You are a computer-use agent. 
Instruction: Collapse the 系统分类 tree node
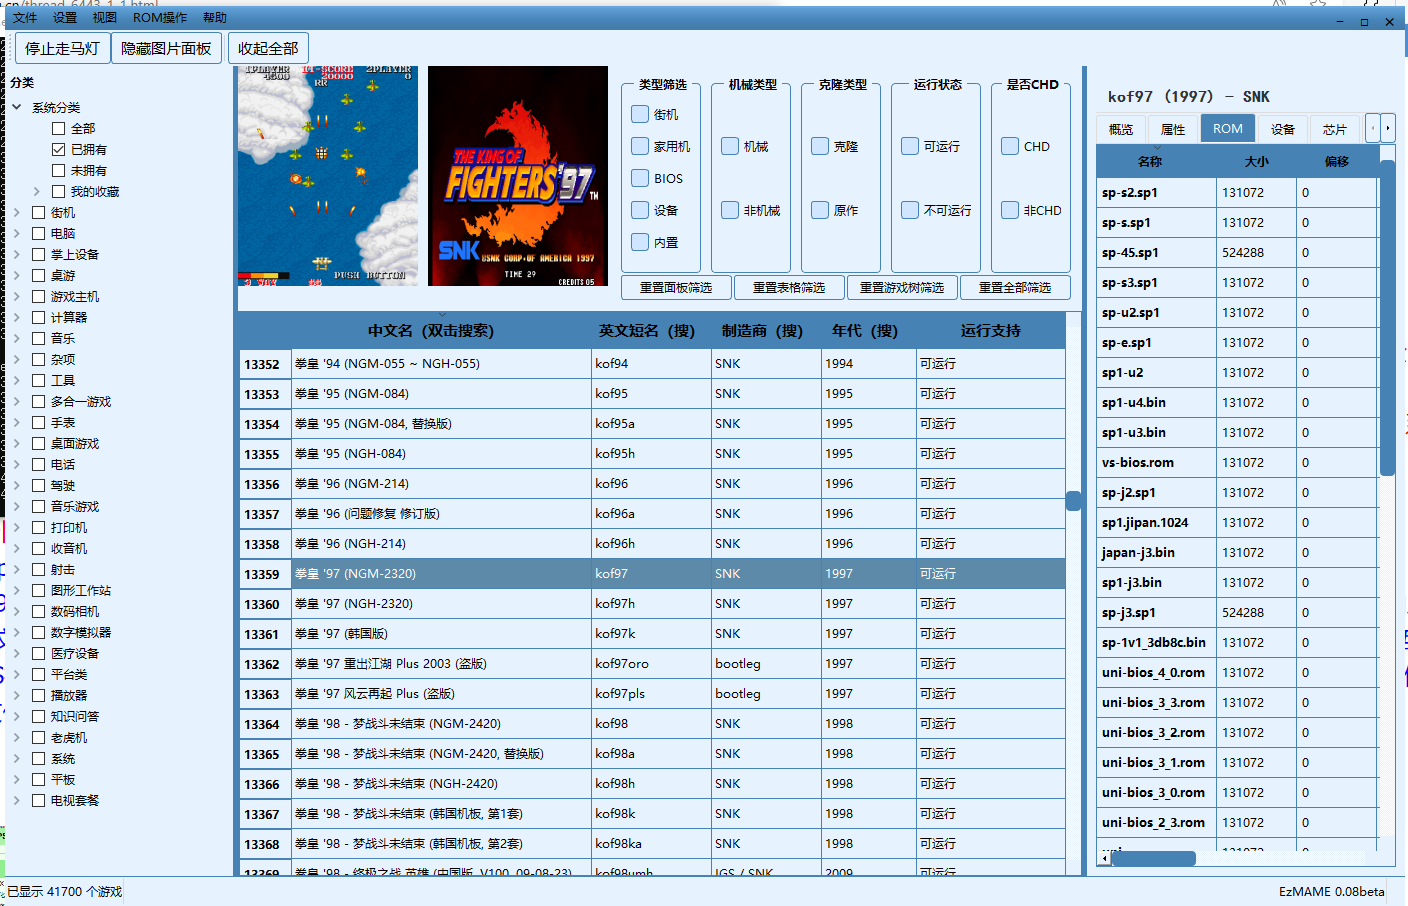point(17,107)
